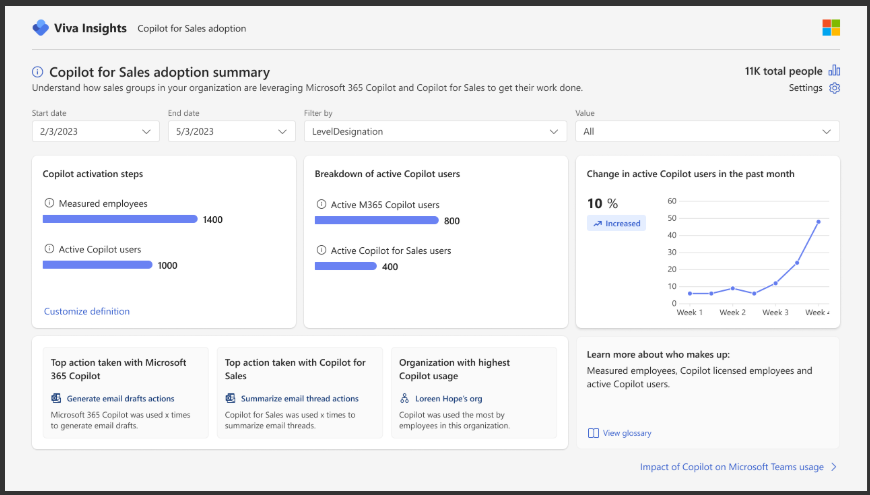Image resolution: width=870 pixels, height=495 pixels.
Task: Open Loreen Hope's org link
Action: coord(448,398)
